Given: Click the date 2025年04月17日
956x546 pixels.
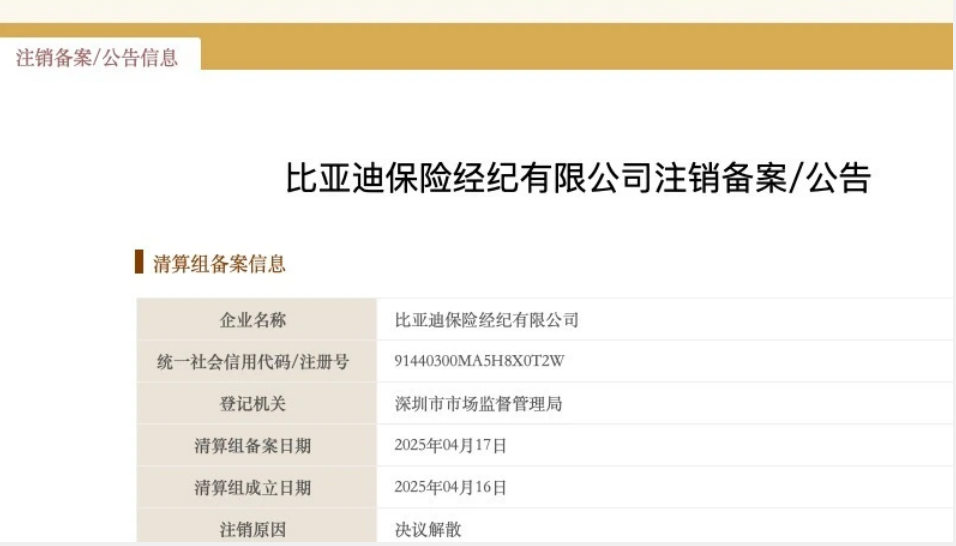Looking at the screenshot, I should (451, 445).
